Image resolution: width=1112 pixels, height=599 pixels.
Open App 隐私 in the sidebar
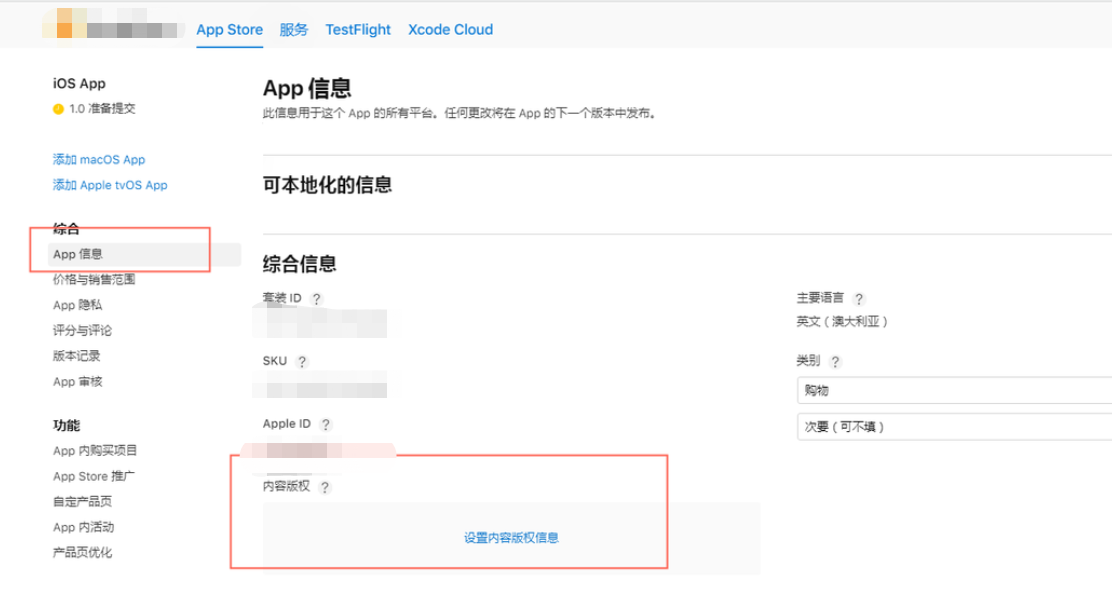pyautogui.click(x=77, y=305)
